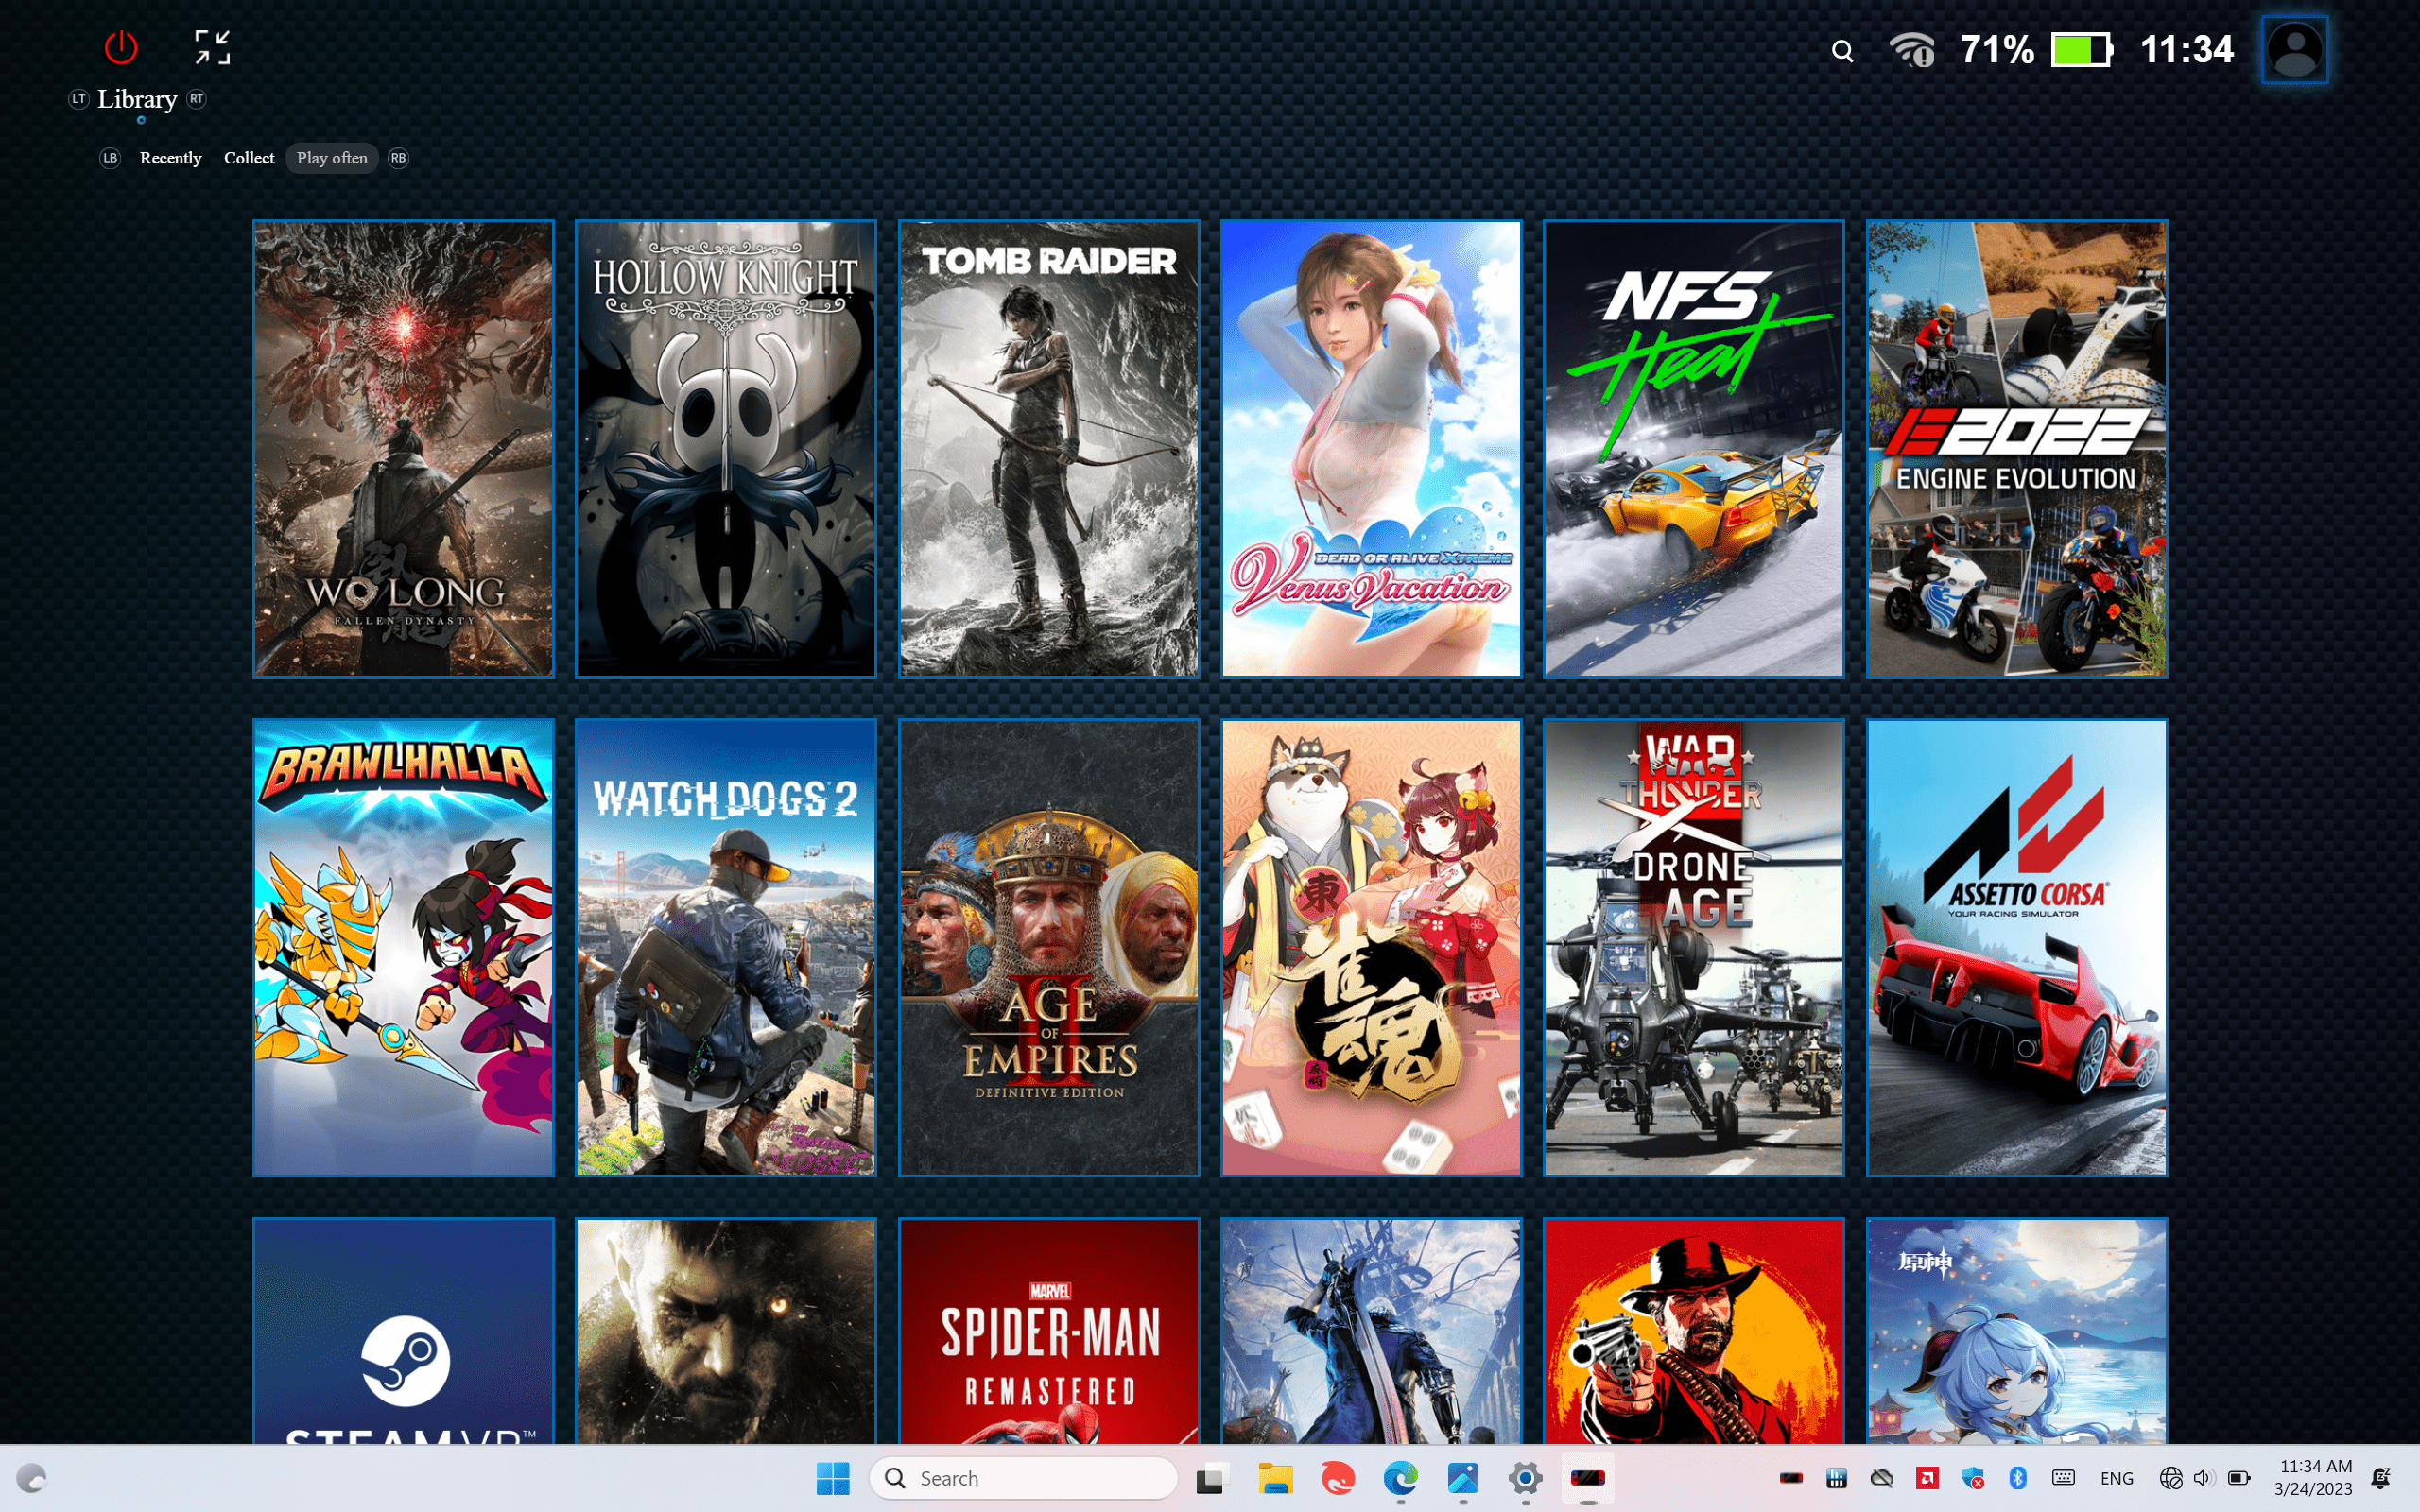
Task: Open the ENG language switcher
Action: (2117, 1477)
